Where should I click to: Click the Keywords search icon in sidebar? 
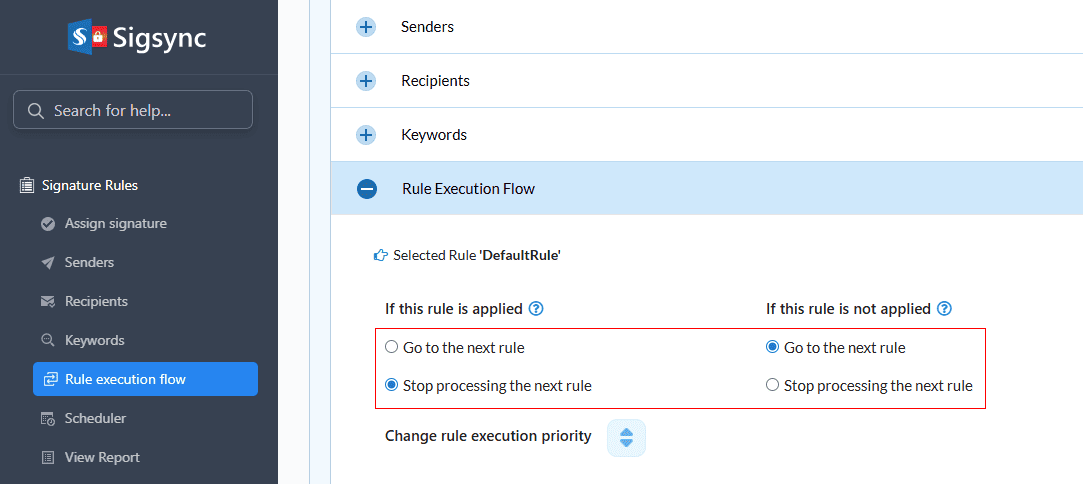[x=47, y=340]
